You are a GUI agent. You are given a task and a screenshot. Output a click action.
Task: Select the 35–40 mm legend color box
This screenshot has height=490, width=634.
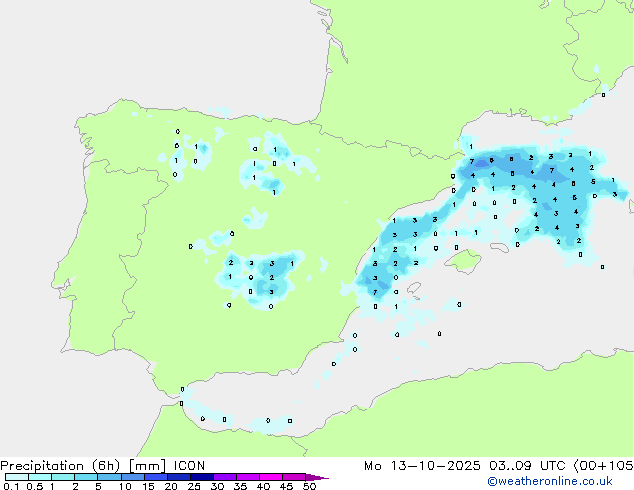247,477
